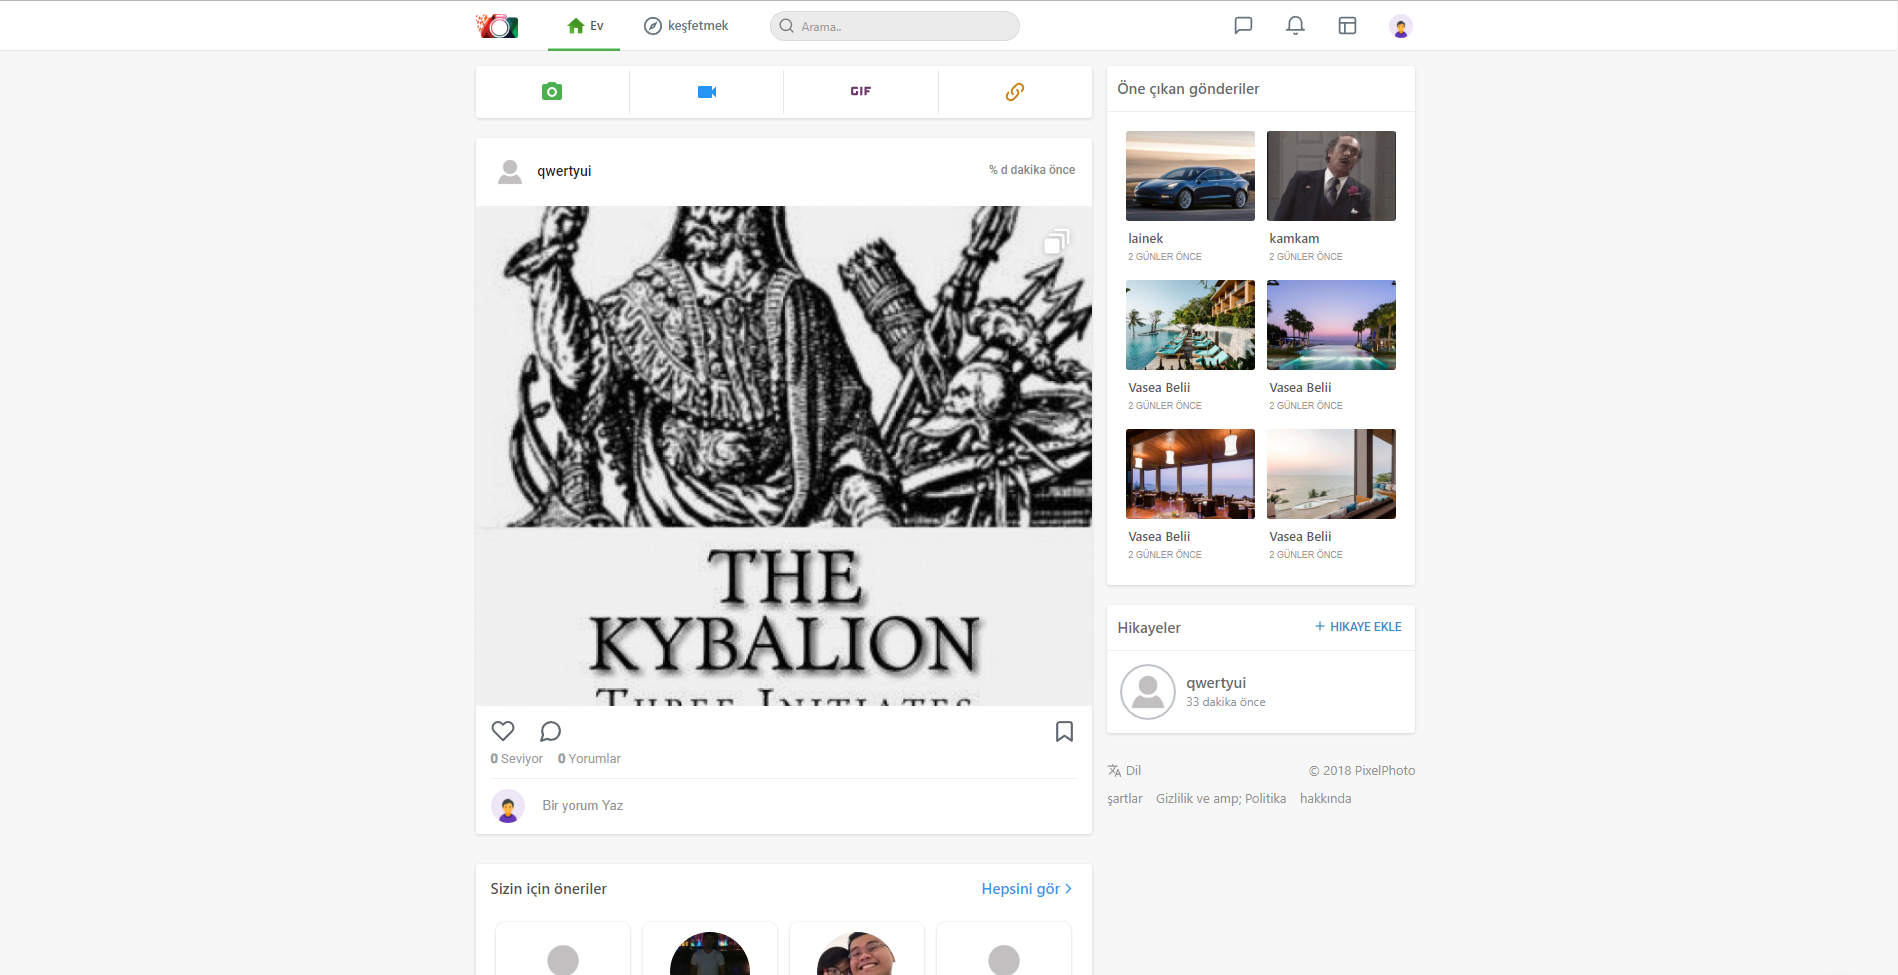
Task: Open Hepsini gör suggestions link
Action: pyautogui.click(x=1027, y=889)
